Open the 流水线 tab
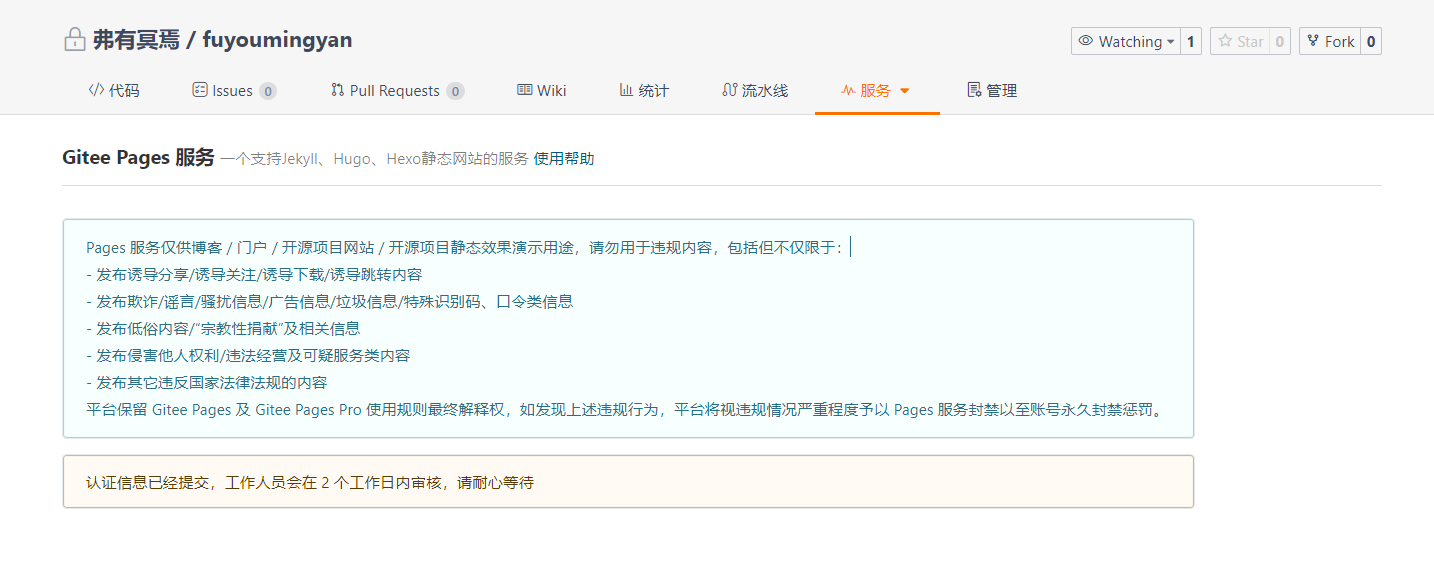 [x=755, y=90]
